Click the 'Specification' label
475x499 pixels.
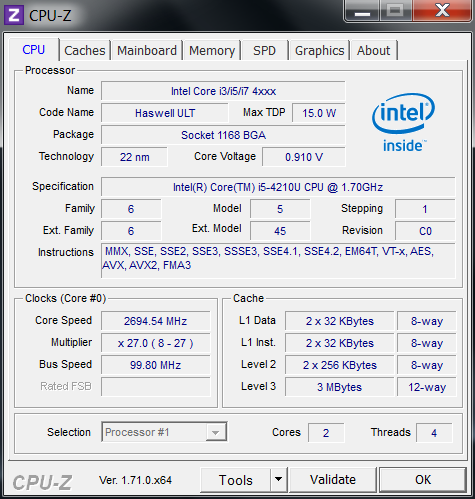click(x=63, y=186)
